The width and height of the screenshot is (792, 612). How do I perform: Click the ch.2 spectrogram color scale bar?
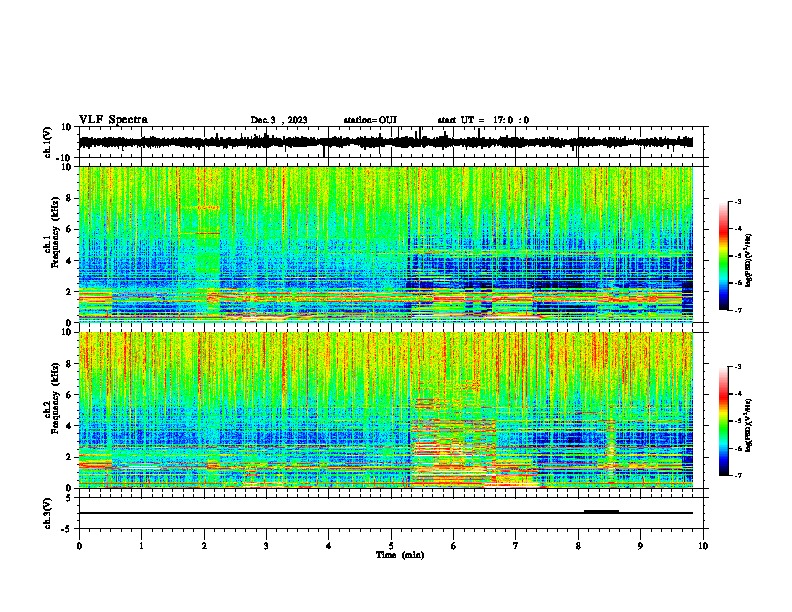[723, 421]
